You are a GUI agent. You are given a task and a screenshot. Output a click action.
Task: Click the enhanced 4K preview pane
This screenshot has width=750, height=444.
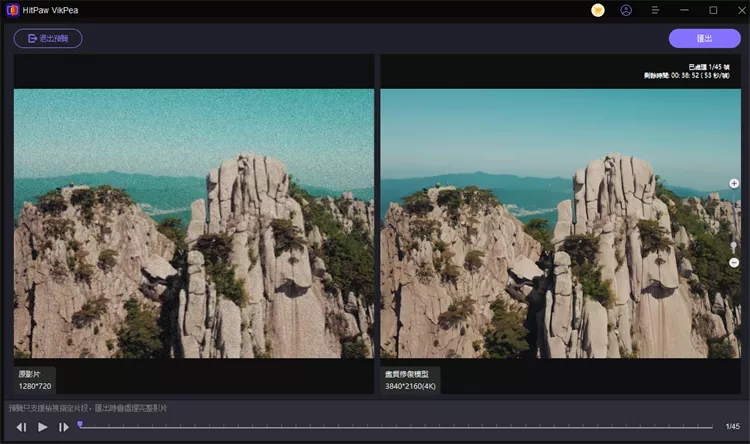pos(560,223)
